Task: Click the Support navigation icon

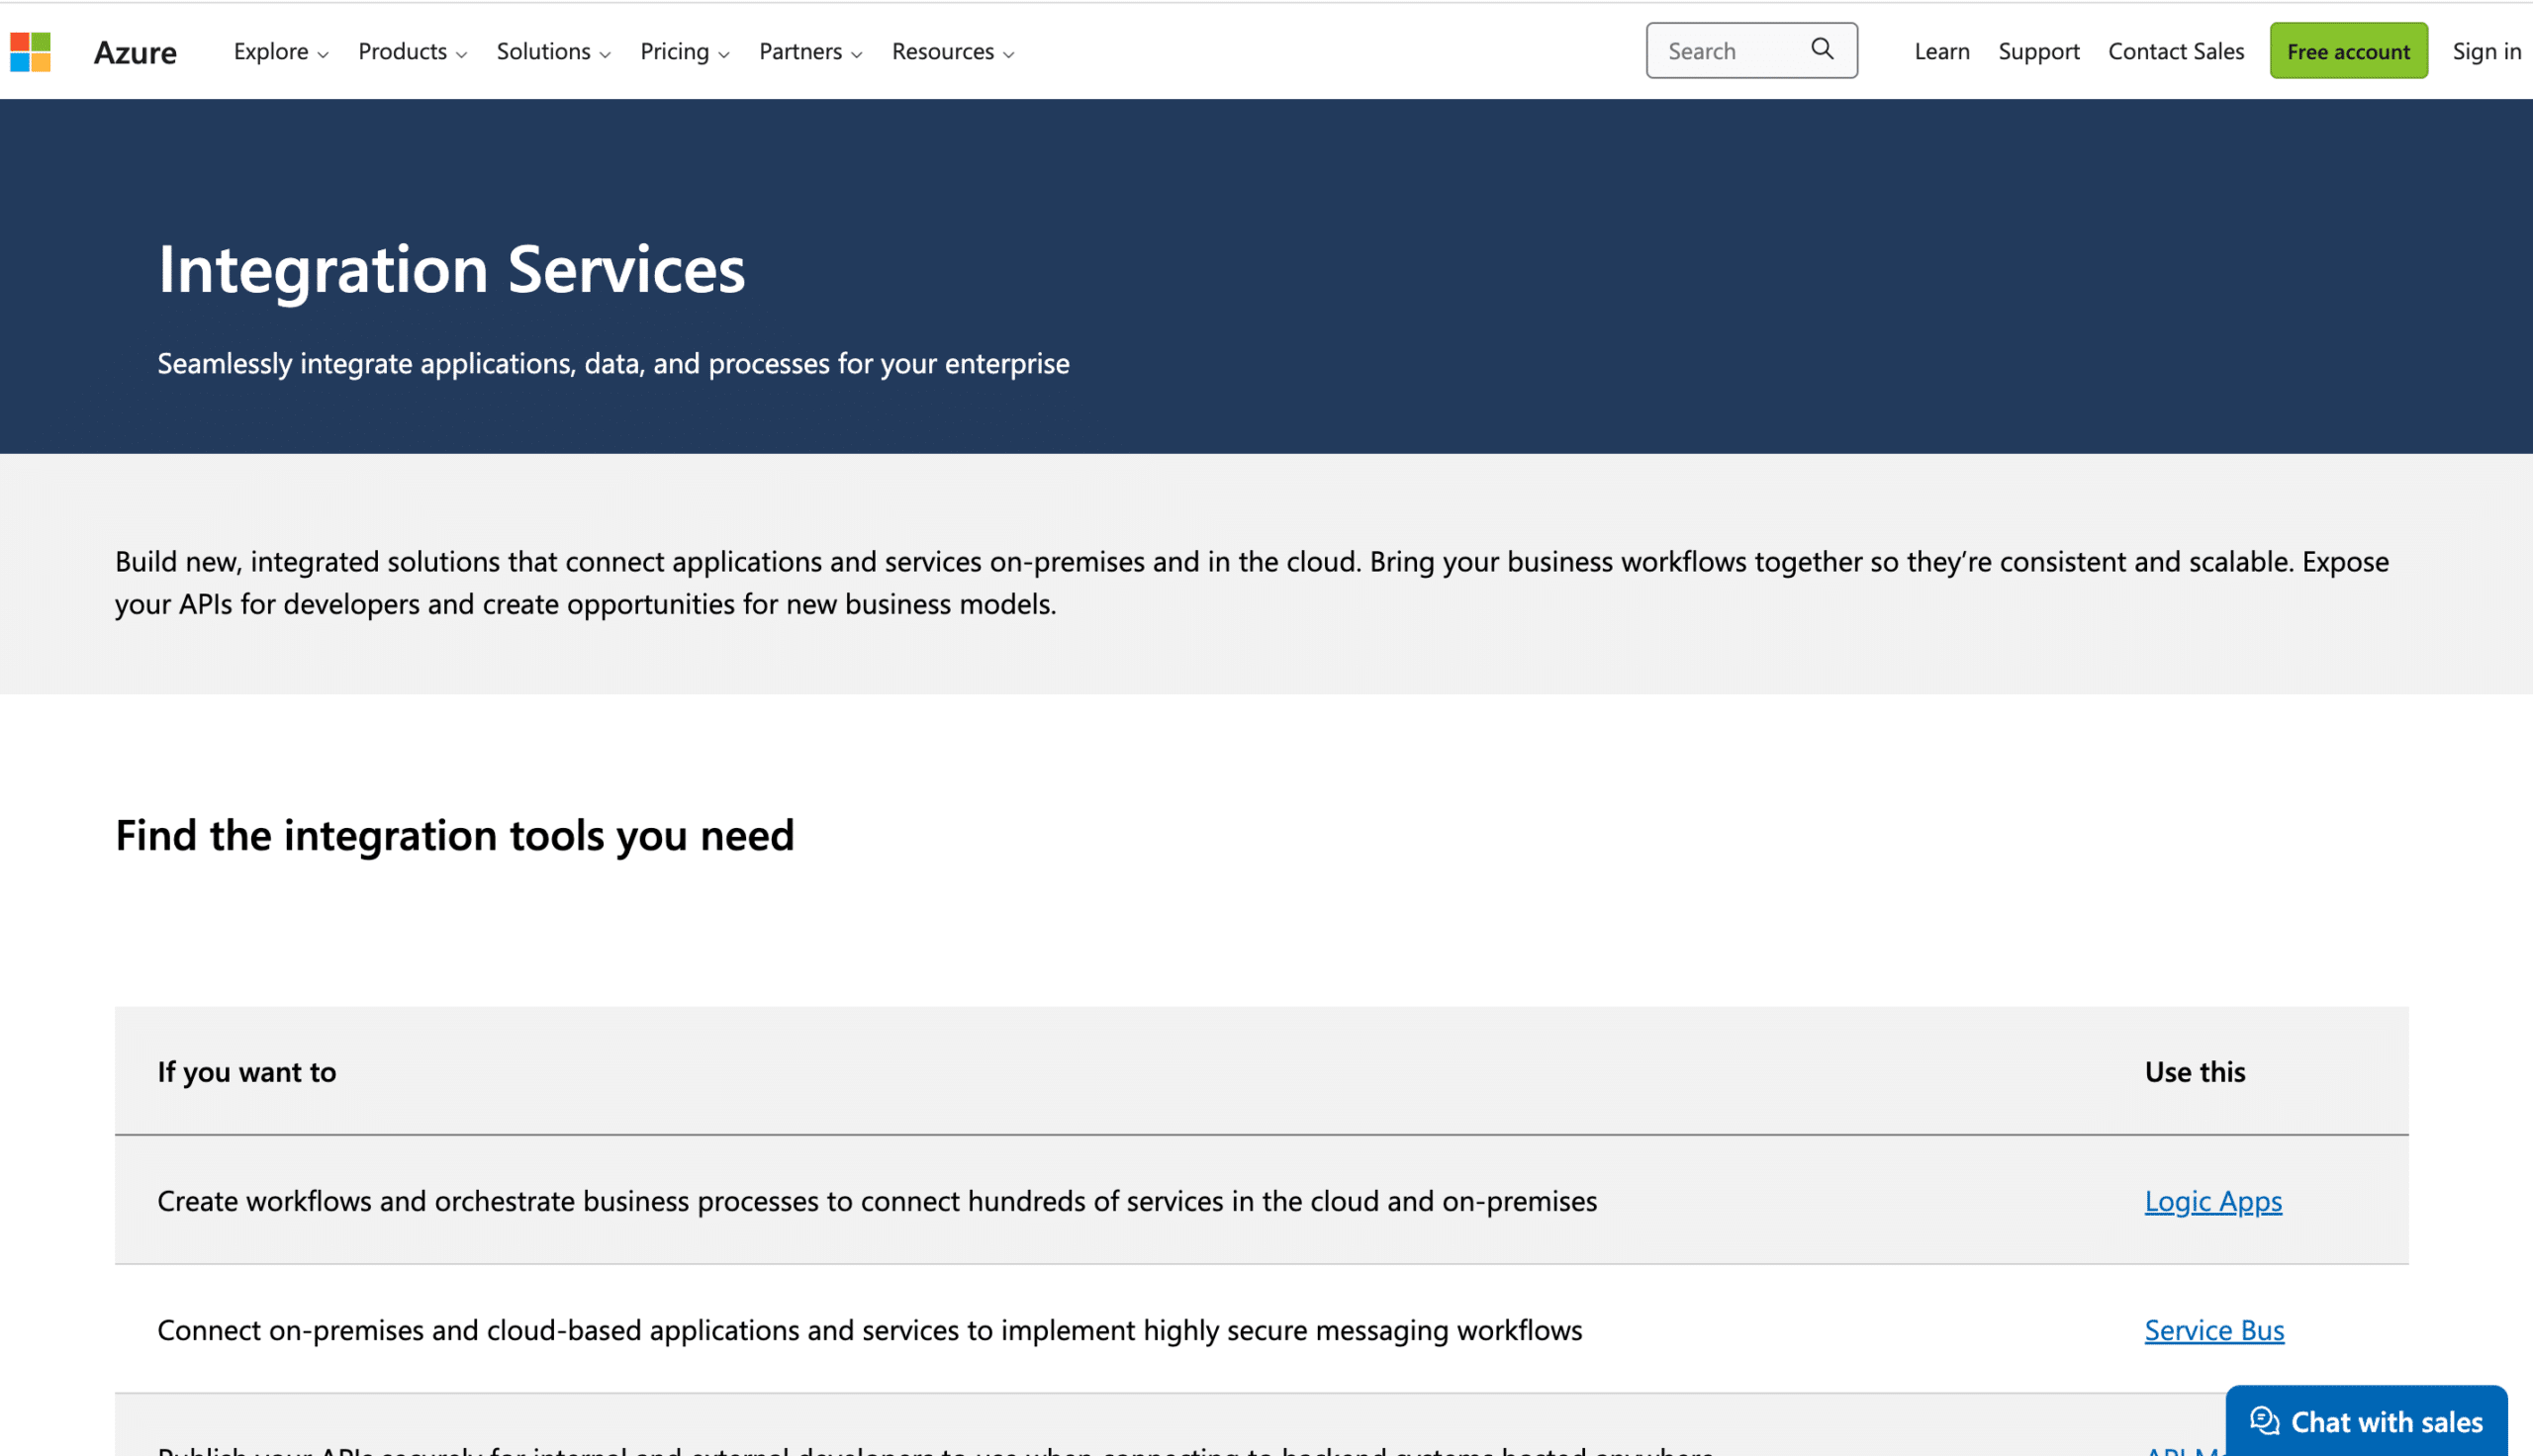Action: [x=2039, y=48]
